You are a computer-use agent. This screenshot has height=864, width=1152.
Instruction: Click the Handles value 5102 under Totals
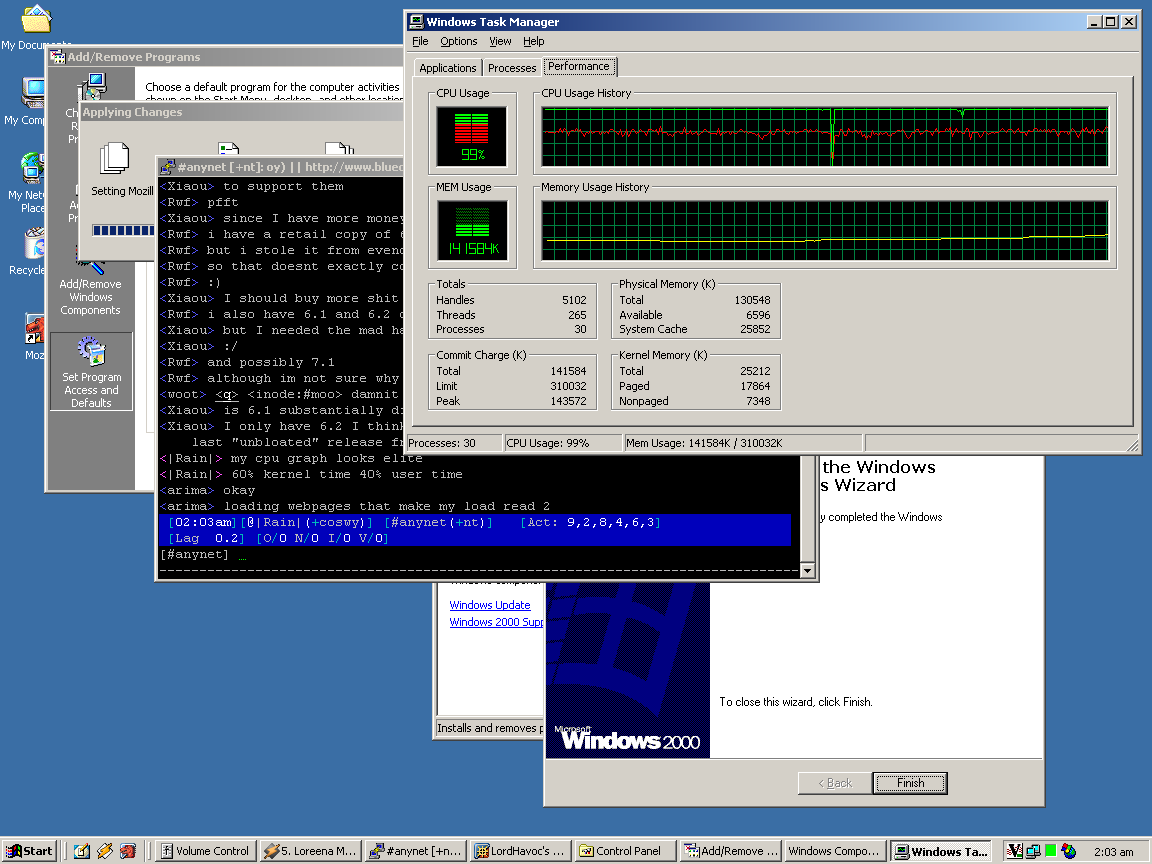(575, 300)
